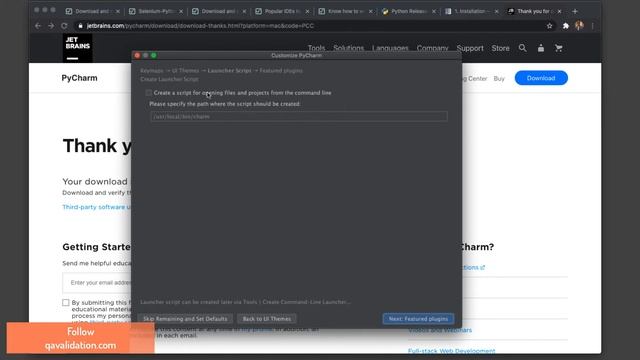Click Next: Featured plugins button
Viewport: 640px width, 360px height.
[x=418, y=319]
